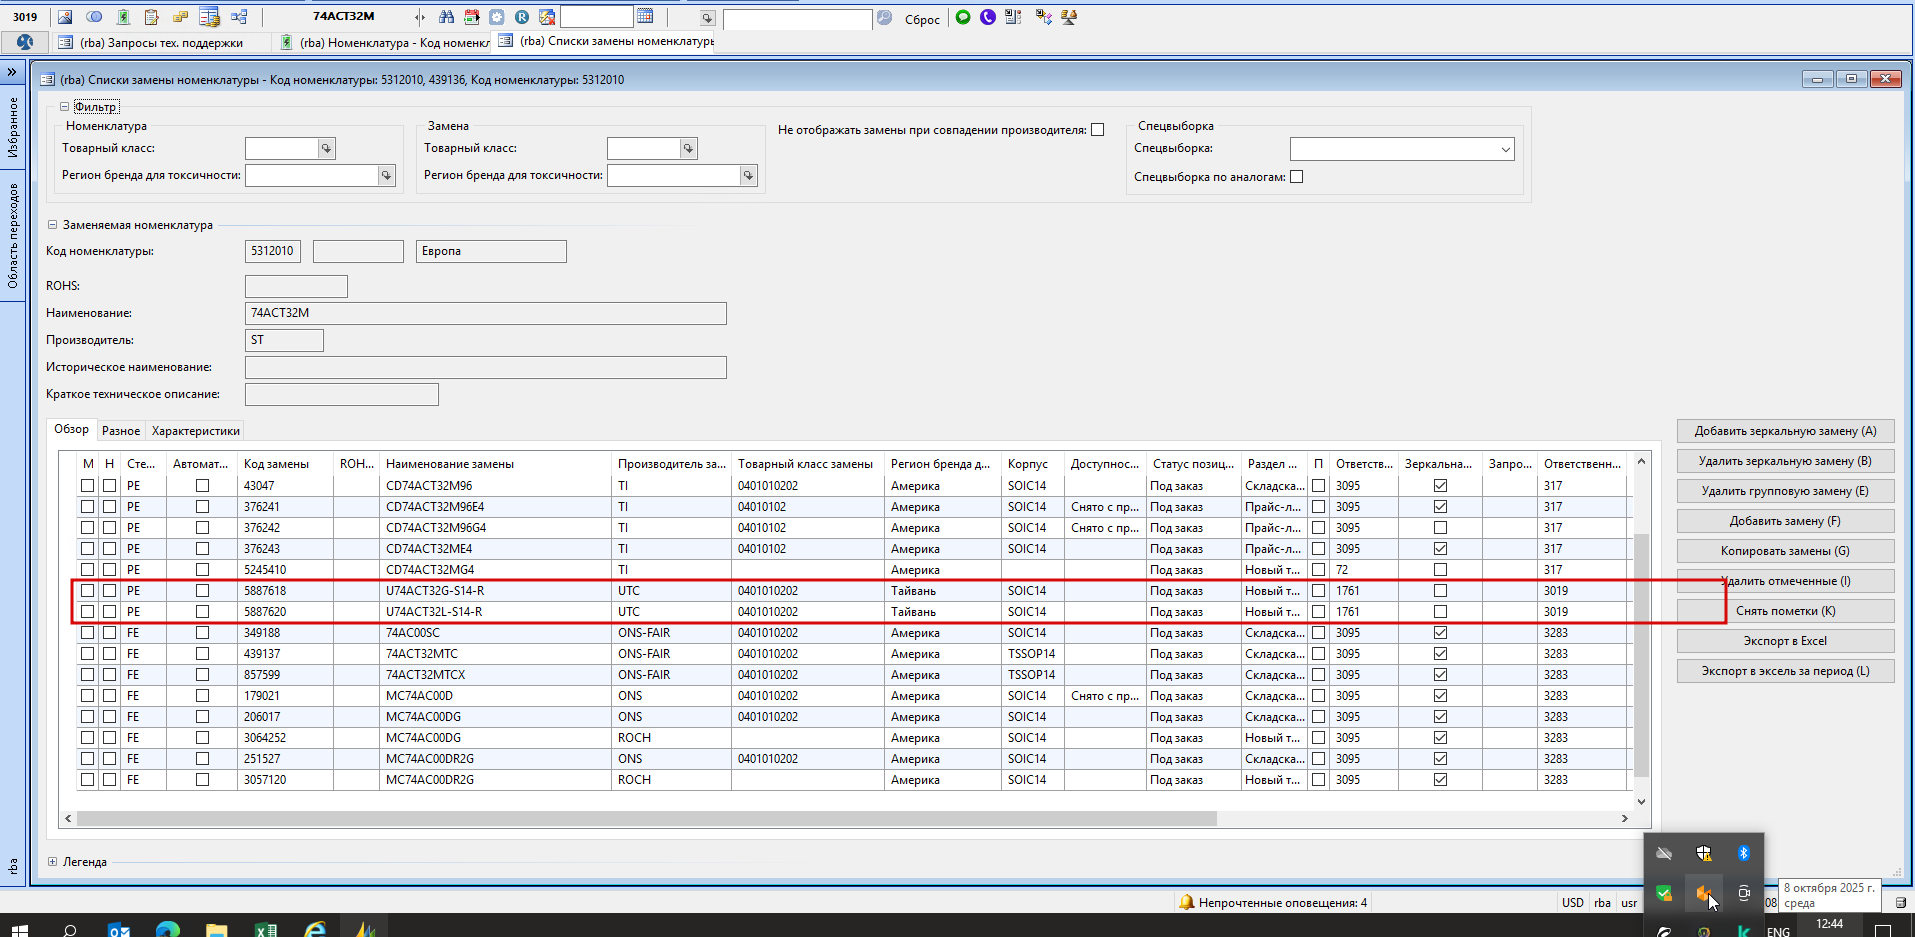Click the clipboard icon in top toolbar
The width and height of the screenshot is (1915, 937).
coord(151,17)
